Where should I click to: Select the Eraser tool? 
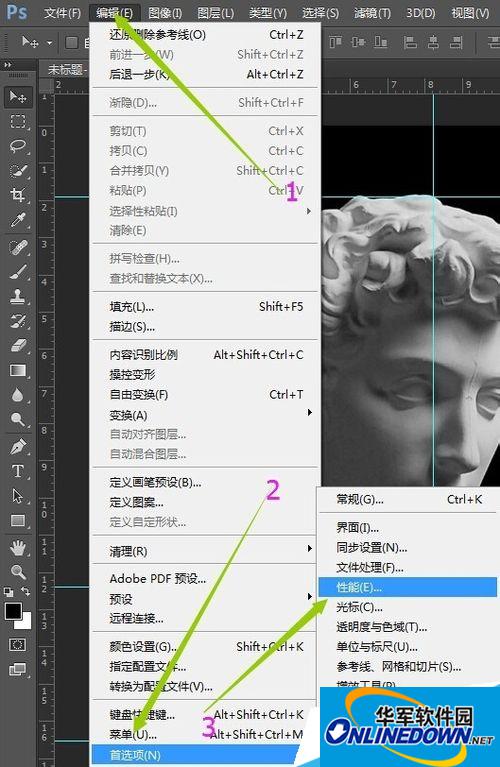tap(18, 346)
